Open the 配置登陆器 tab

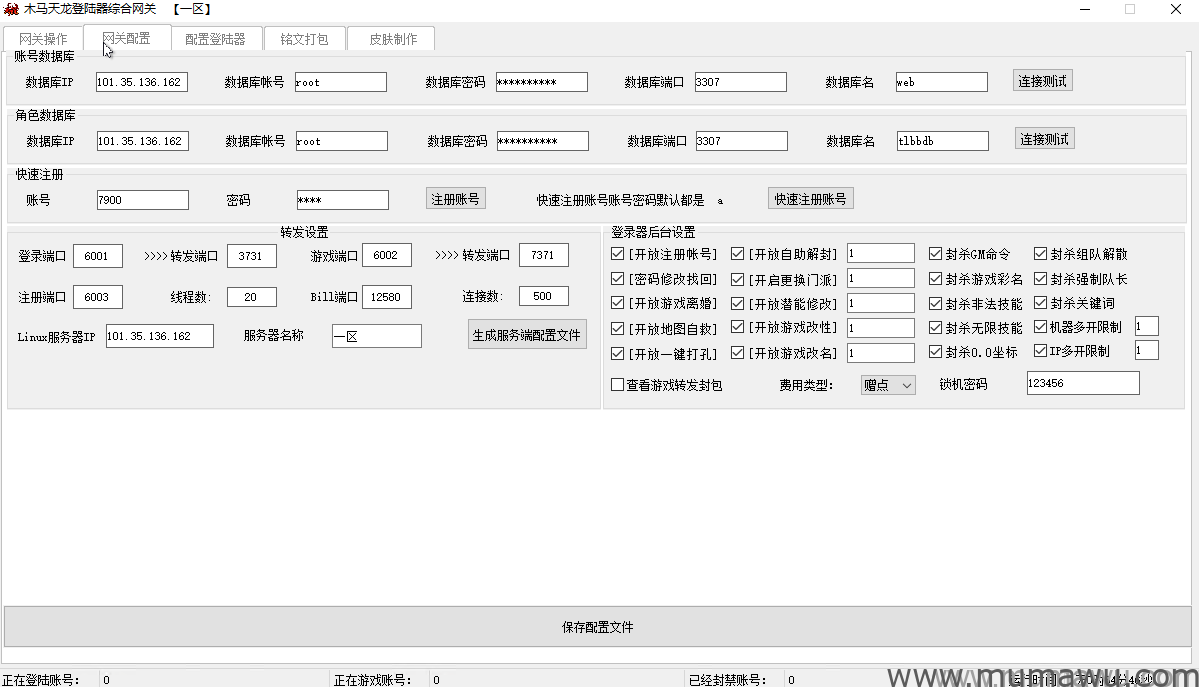tap(215, 39)
